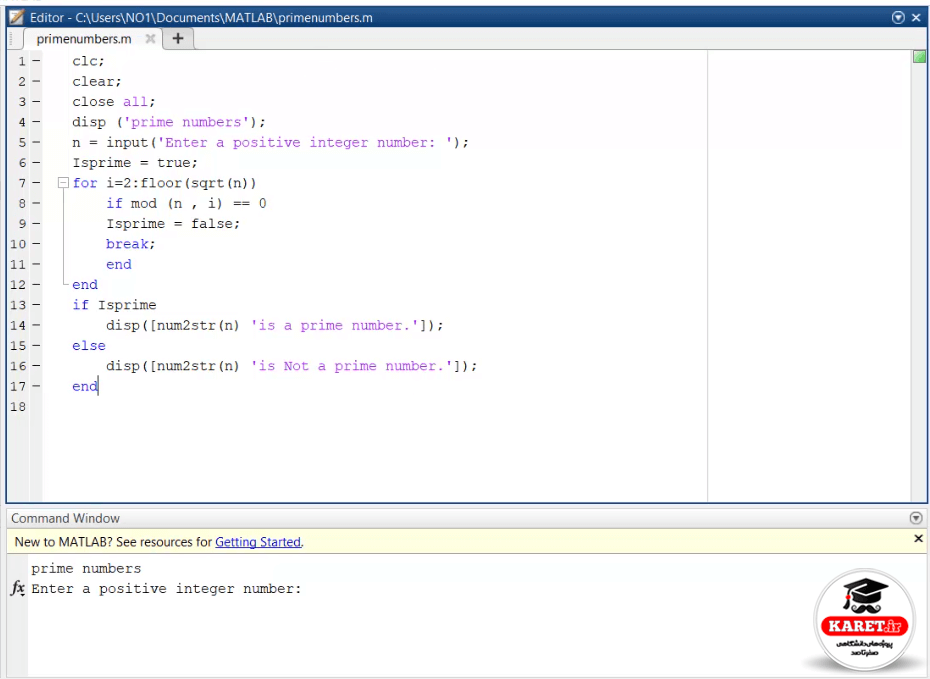Click 'close all;' on line 3
This screenshot has width=930, height=679.
pyautogui.click(x=114, y=102)
